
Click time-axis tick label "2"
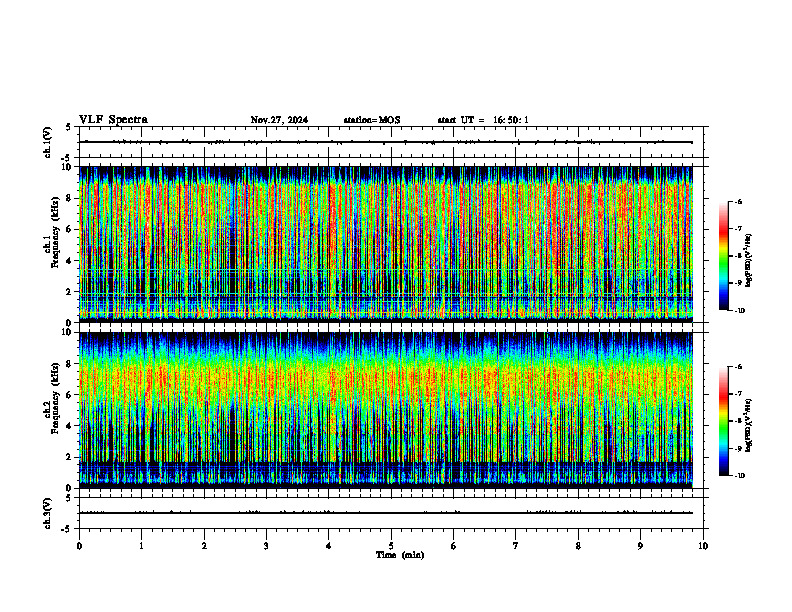coord(204,546)
